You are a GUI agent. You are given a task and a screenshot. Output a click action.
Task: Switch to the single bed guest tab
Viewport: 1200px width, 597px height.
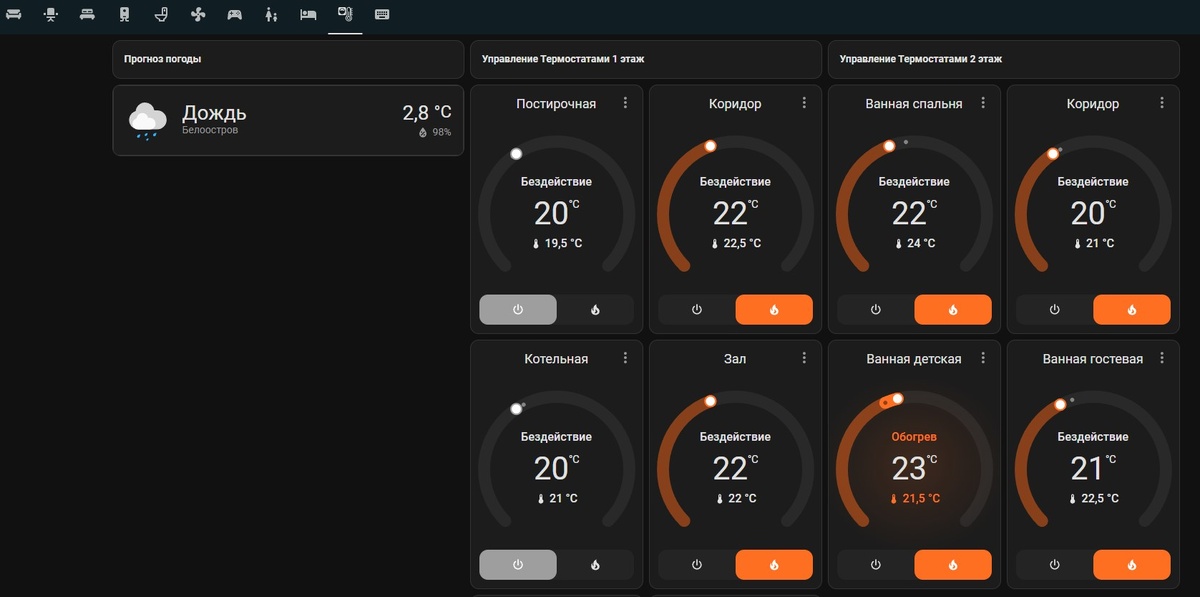click(308, 15)
